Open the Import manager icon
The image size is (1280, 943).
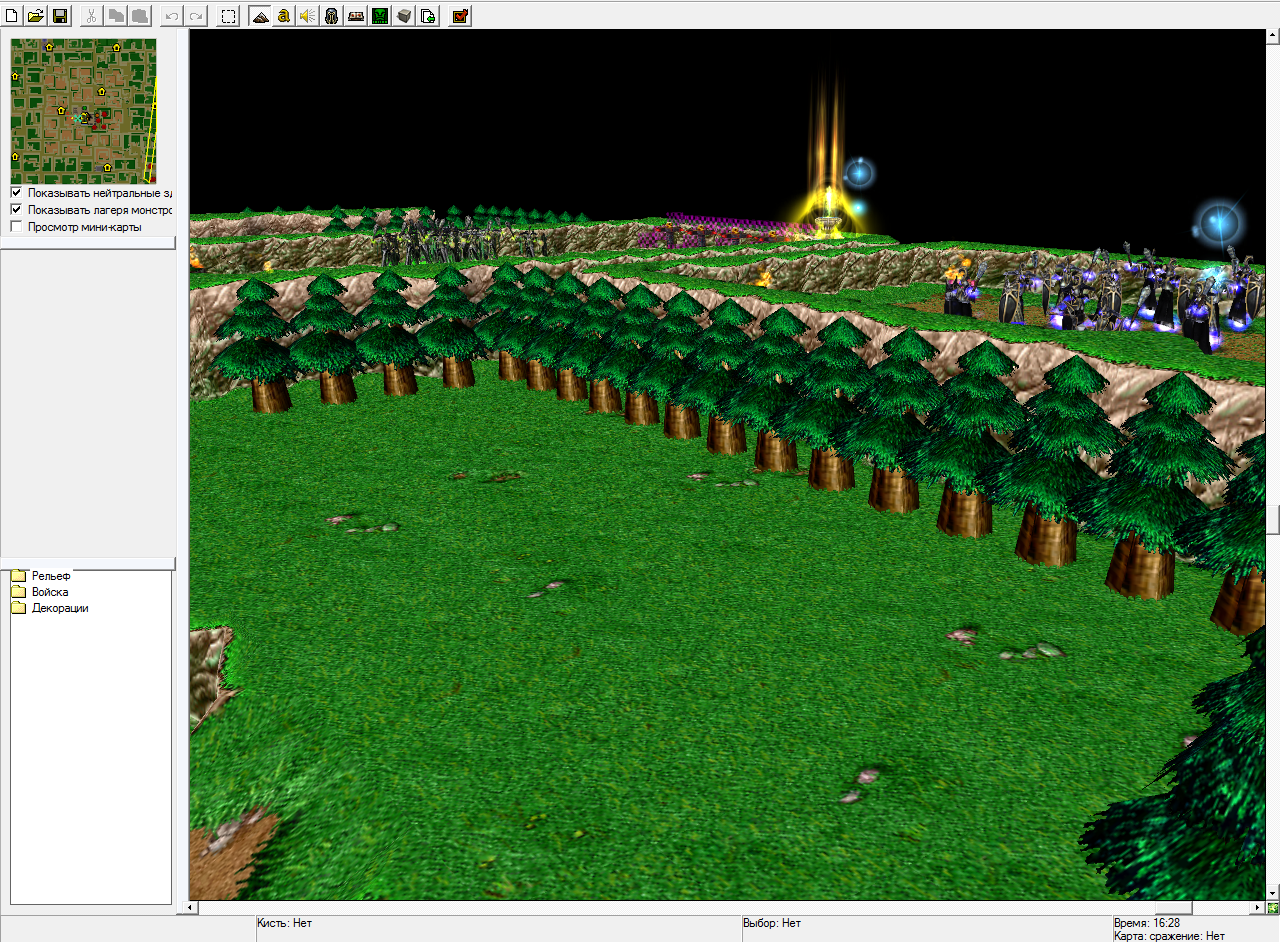(428, 16)
